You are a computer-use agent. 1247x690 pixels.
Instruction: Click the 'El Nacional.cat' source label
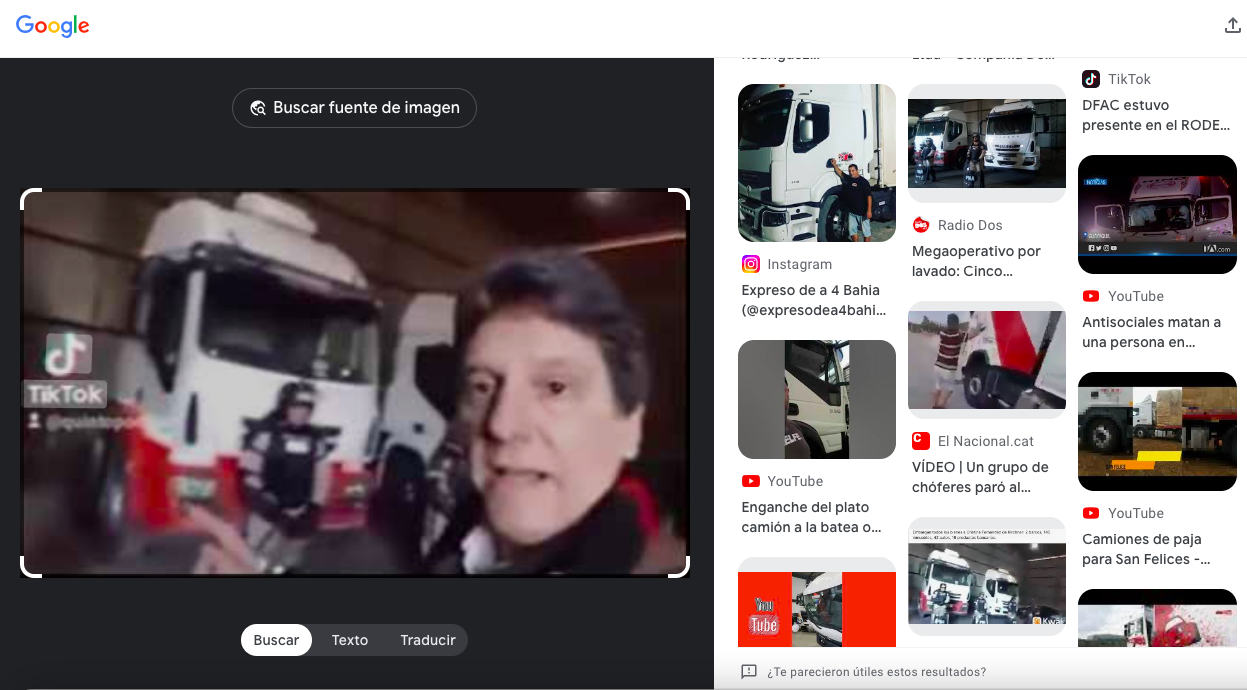coord(986,441)
